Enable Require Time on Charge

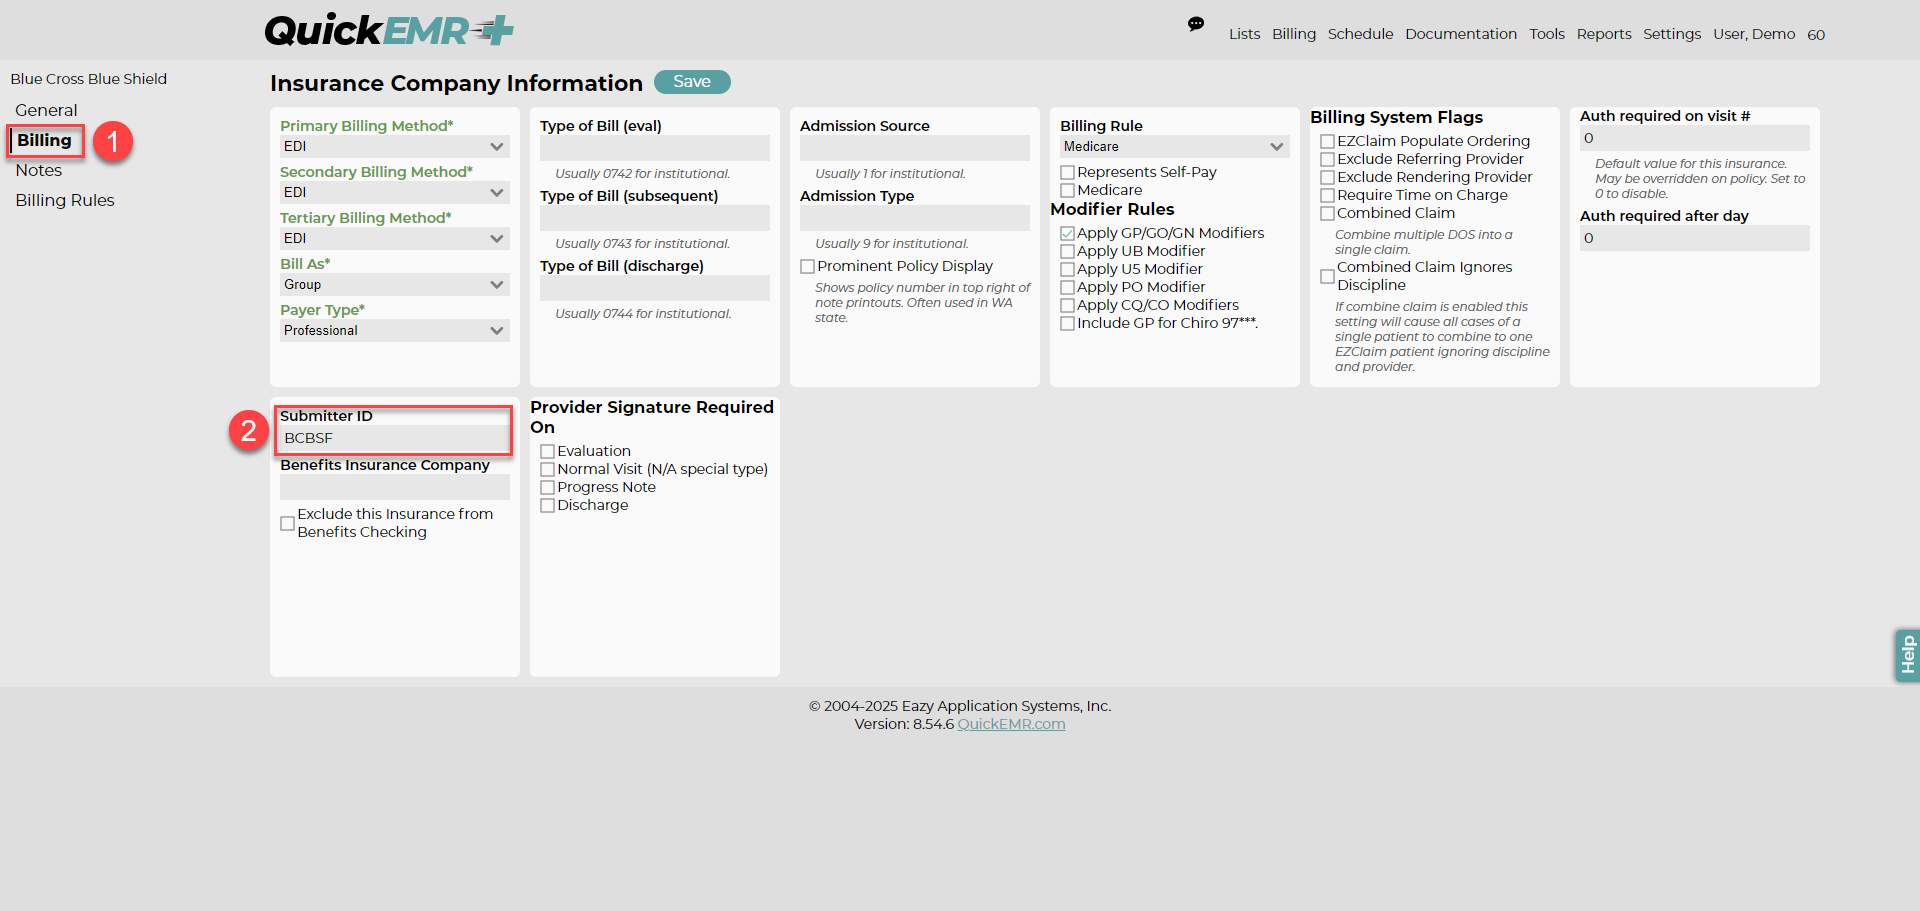[1328, 196]
